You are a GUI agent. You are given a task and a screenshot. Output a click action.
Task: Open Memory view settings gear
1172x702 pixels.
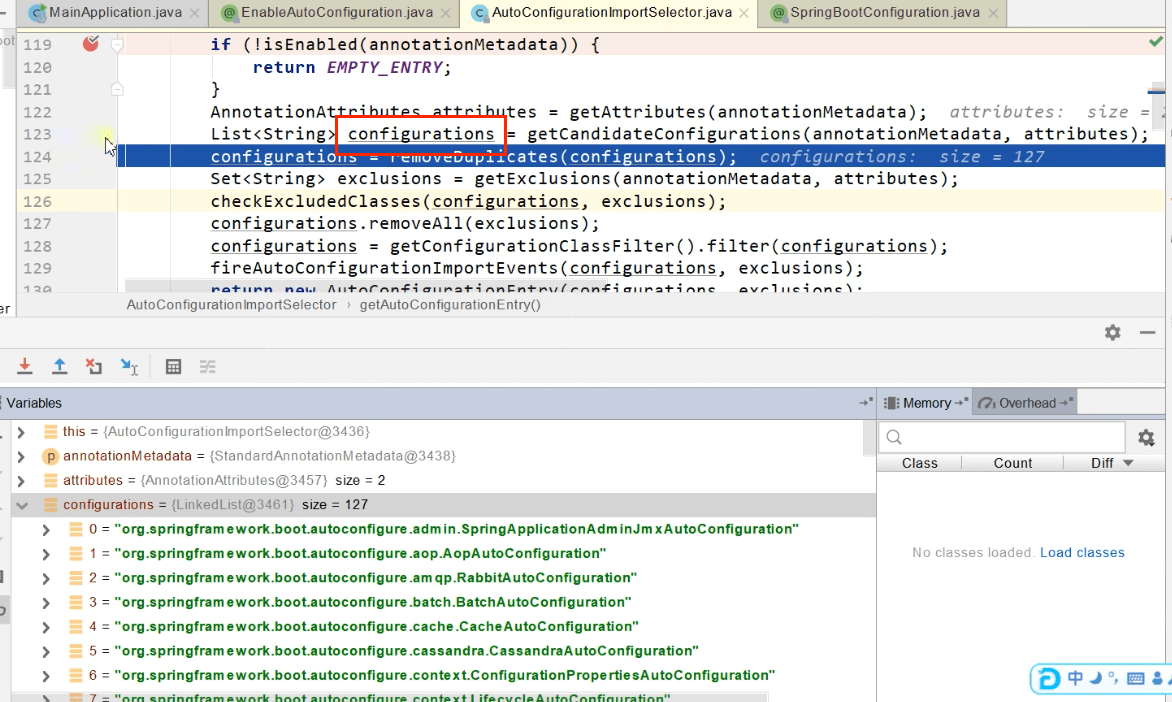click(x=1146, y=438)
